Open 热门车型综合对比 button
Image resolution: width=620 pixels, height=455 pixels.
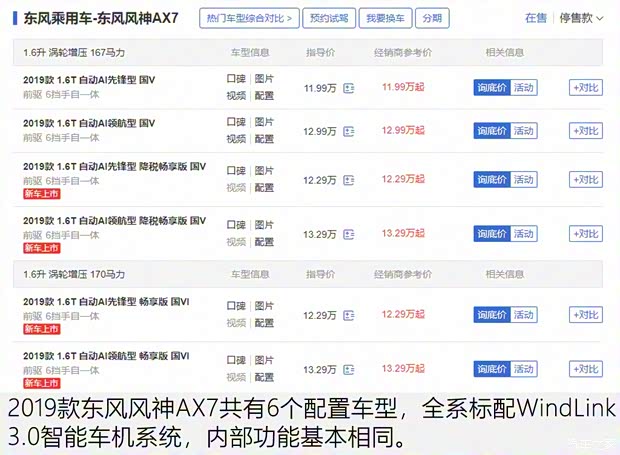249,18
